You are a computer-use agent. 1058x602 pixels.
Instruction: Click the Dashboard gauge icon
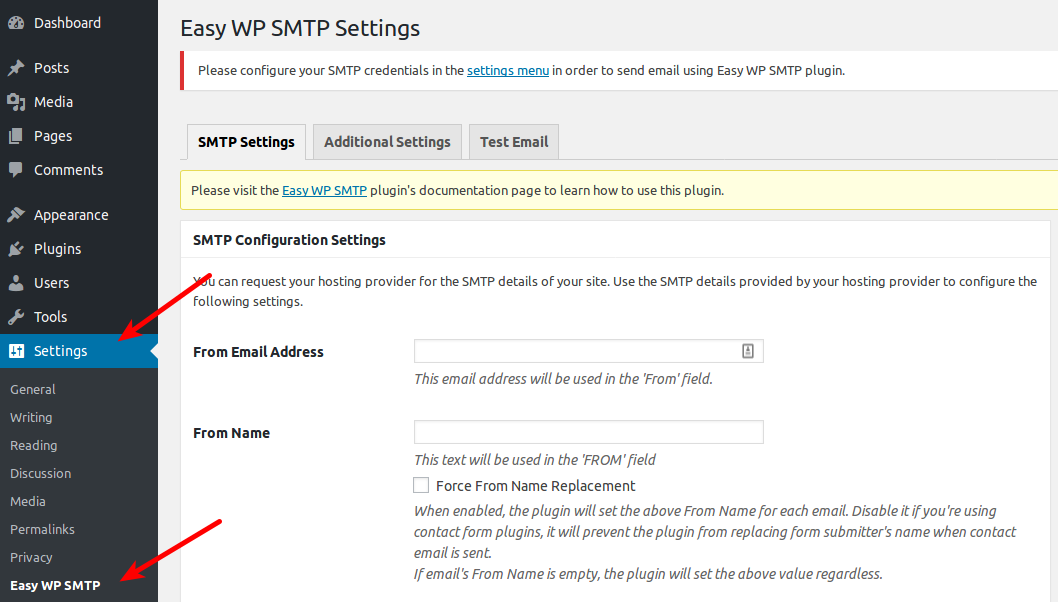[x=16, y=23]
